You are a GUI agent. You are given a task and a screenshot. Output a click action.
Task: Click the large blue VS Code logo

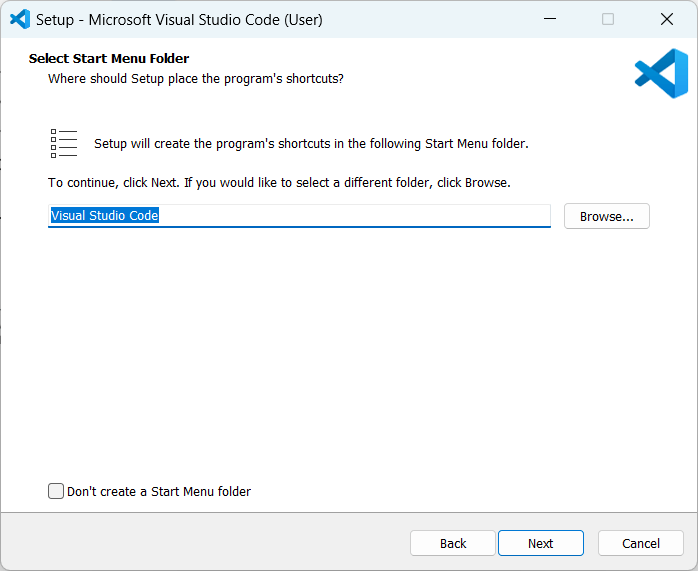[x=661, y=74]
